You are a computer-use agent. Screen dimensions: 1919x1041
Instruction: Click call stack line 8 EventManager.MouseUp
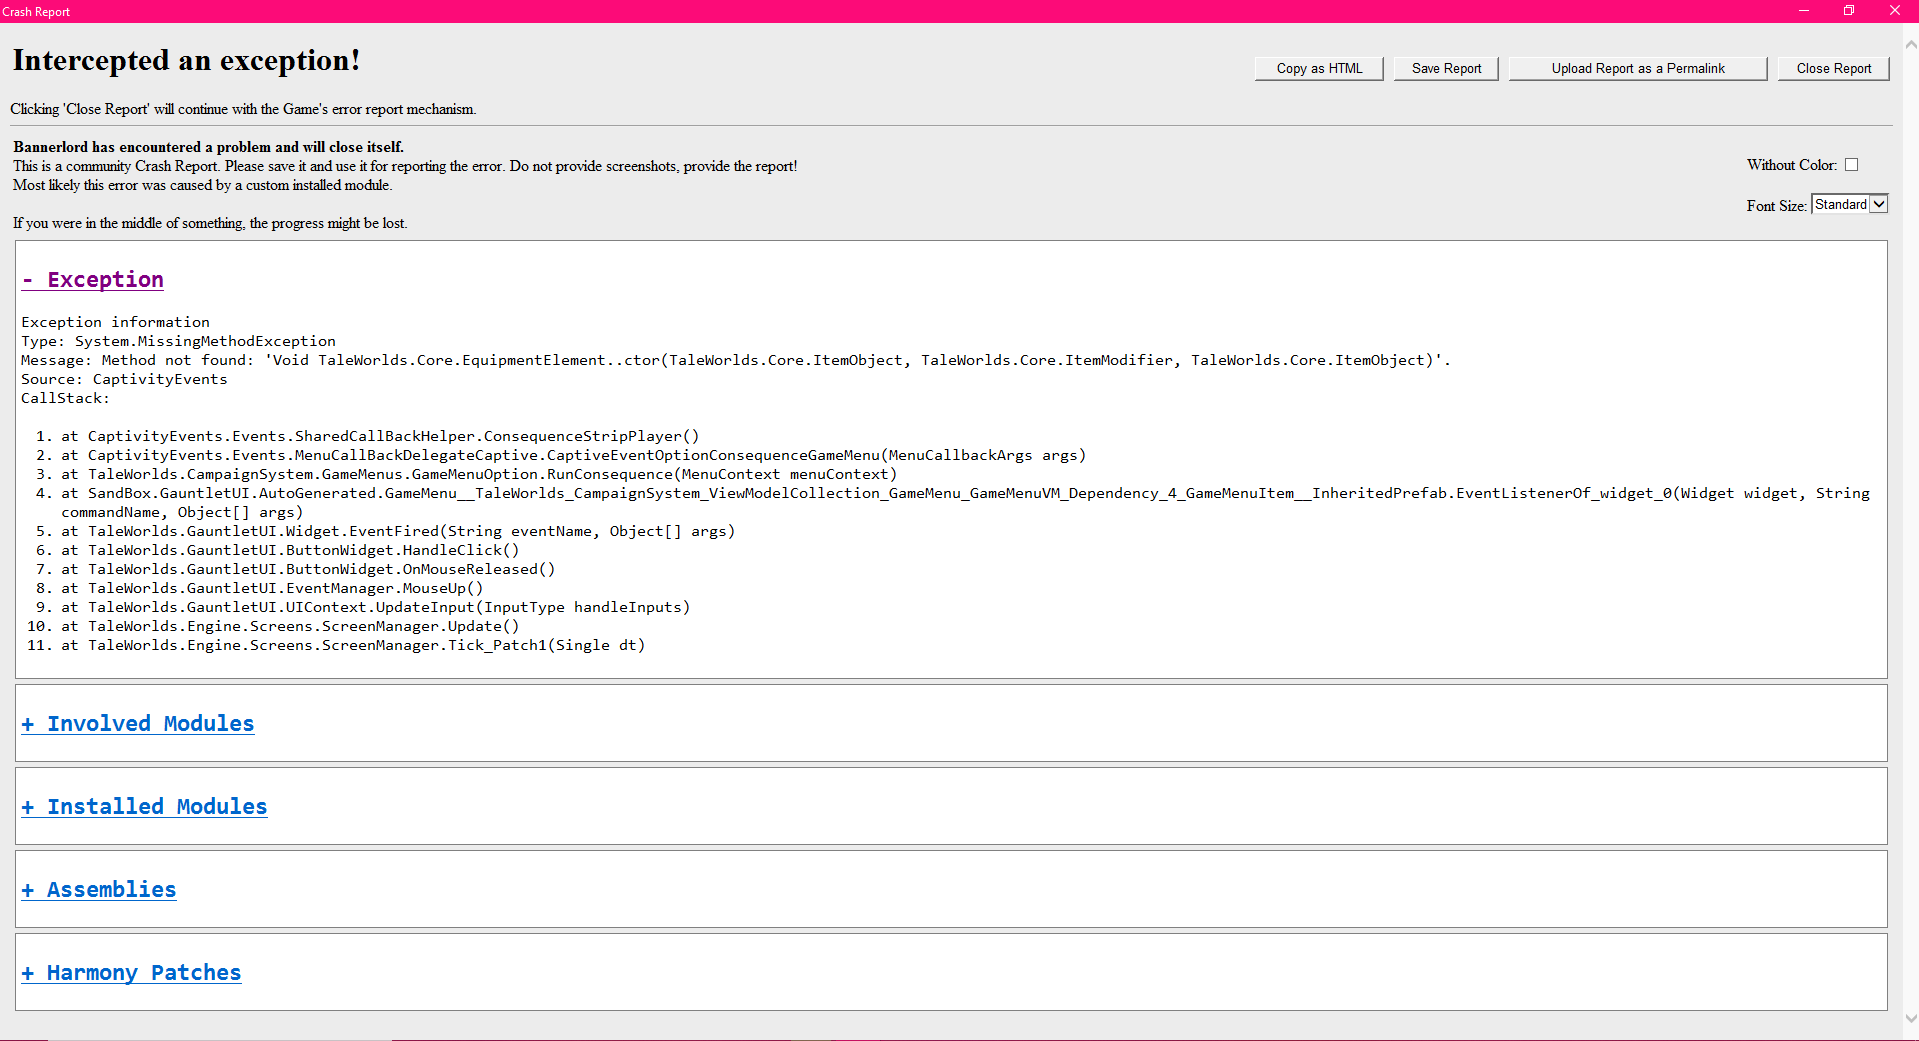point(272,588)
